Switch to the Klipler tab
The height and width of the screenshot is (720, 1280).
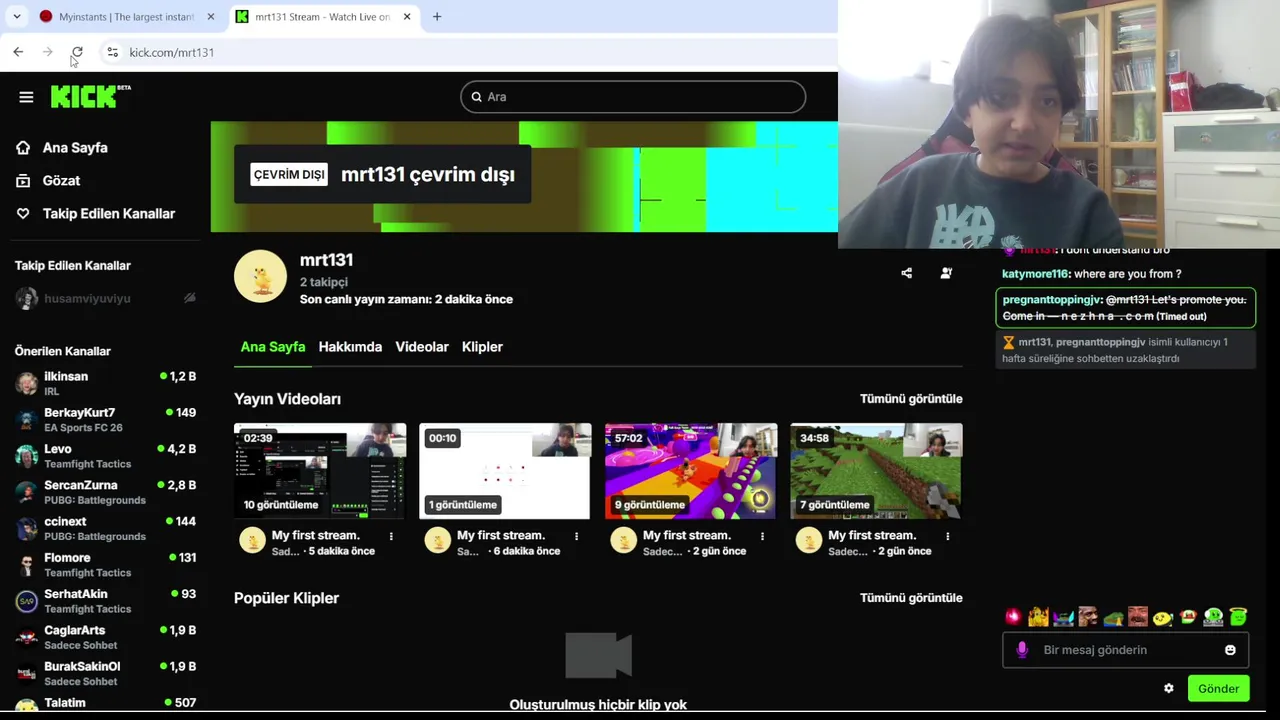pyautogui.click(x=482, y=347)
